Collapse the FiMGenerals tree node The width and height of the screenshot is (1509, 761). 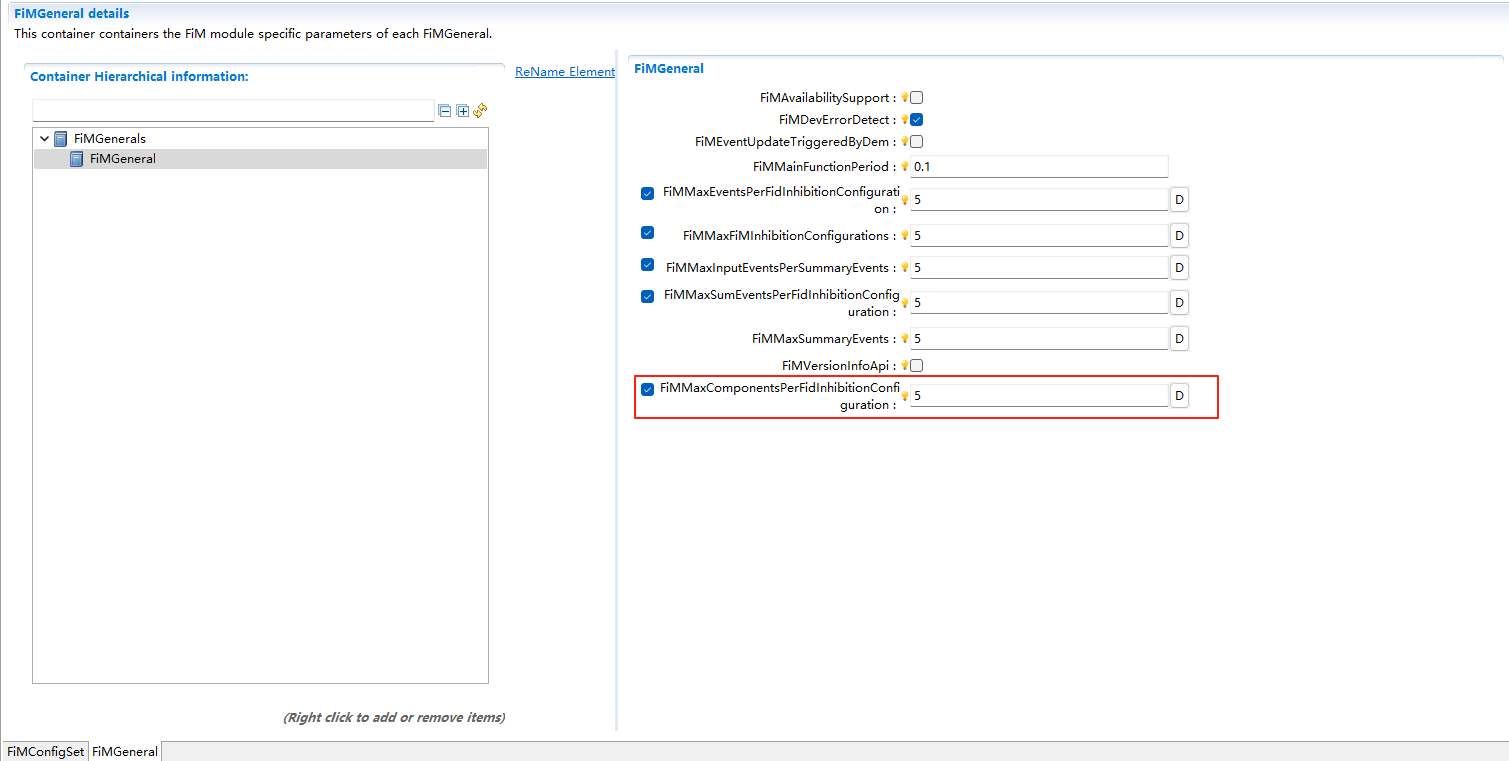click(x=44, y=138)
